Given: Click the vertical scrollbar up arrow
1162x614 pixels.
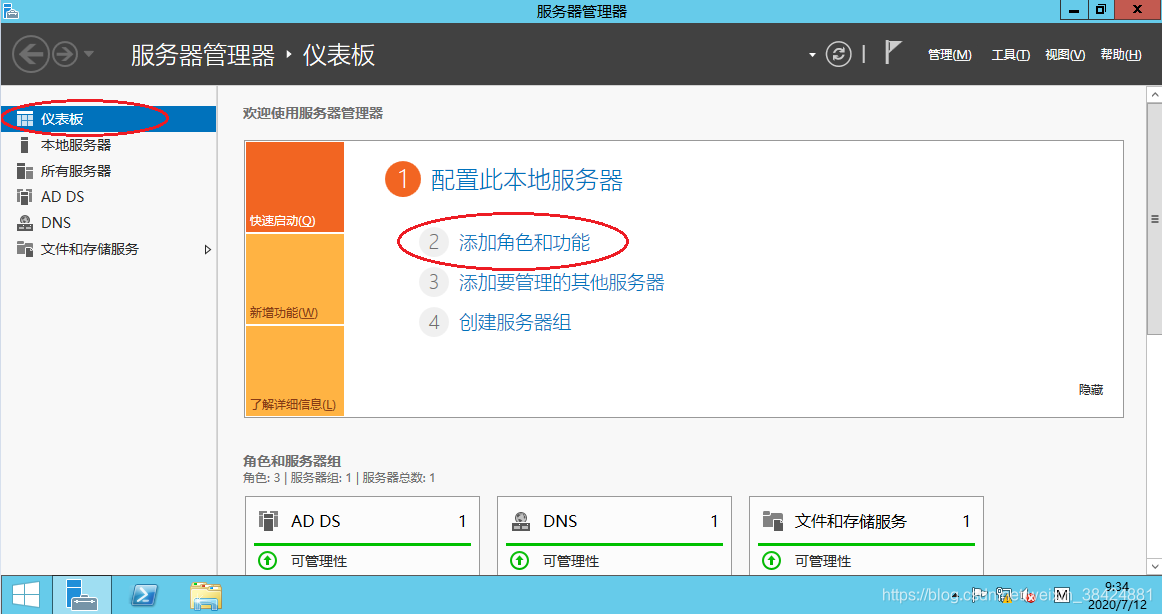Looking at the screenshot, I should 1154,95.
